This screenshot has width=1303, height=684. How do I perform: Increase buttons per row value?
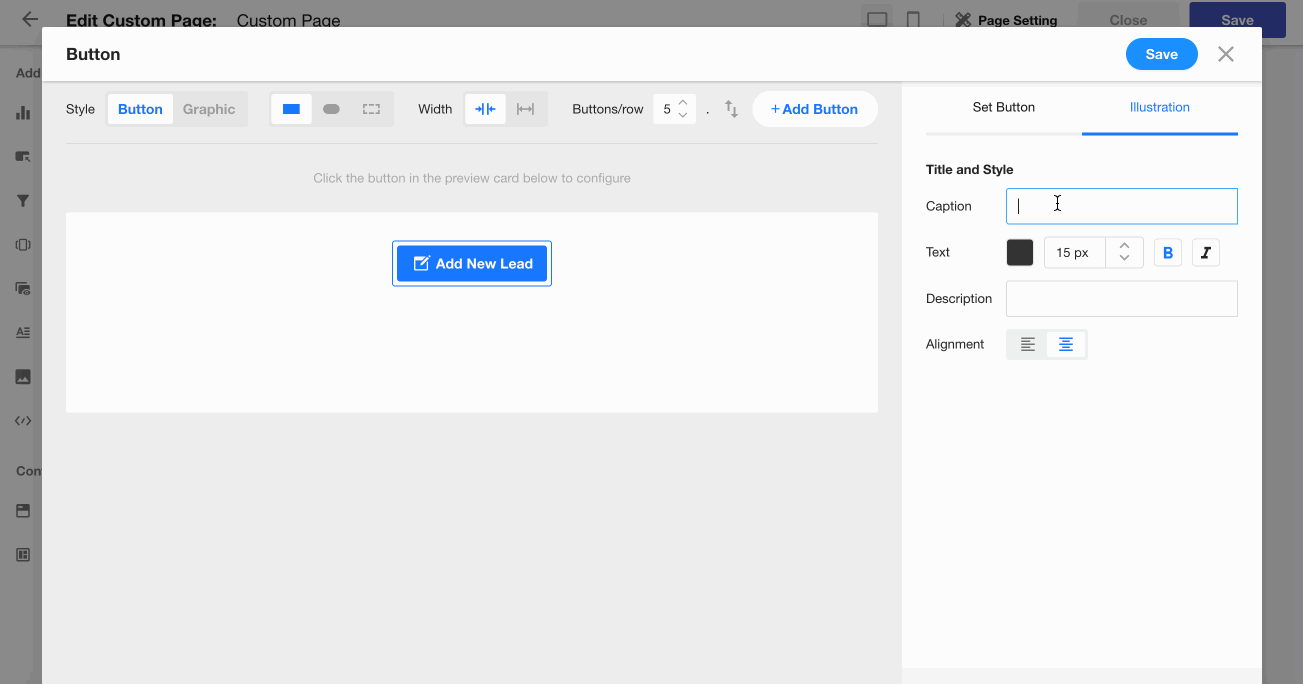pyautogui.click(x=683, y=103)
